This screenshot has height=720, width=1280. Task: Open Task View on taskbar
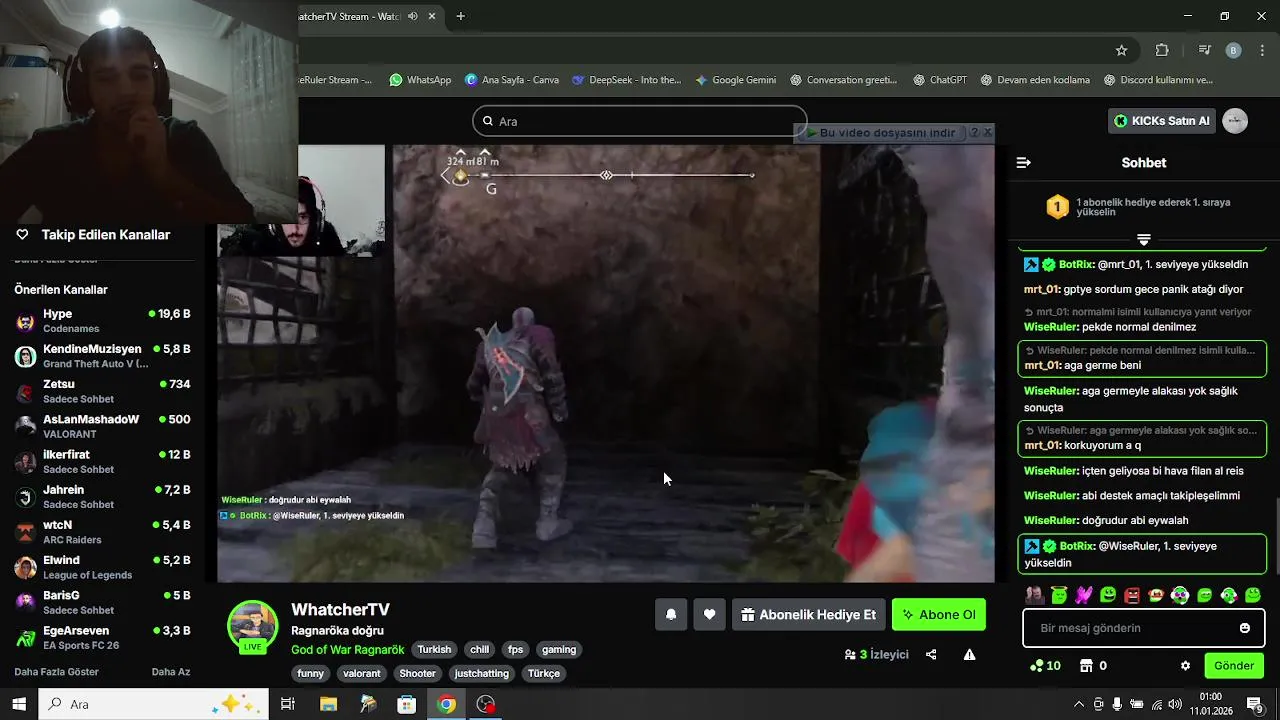(x=288, y=704)
